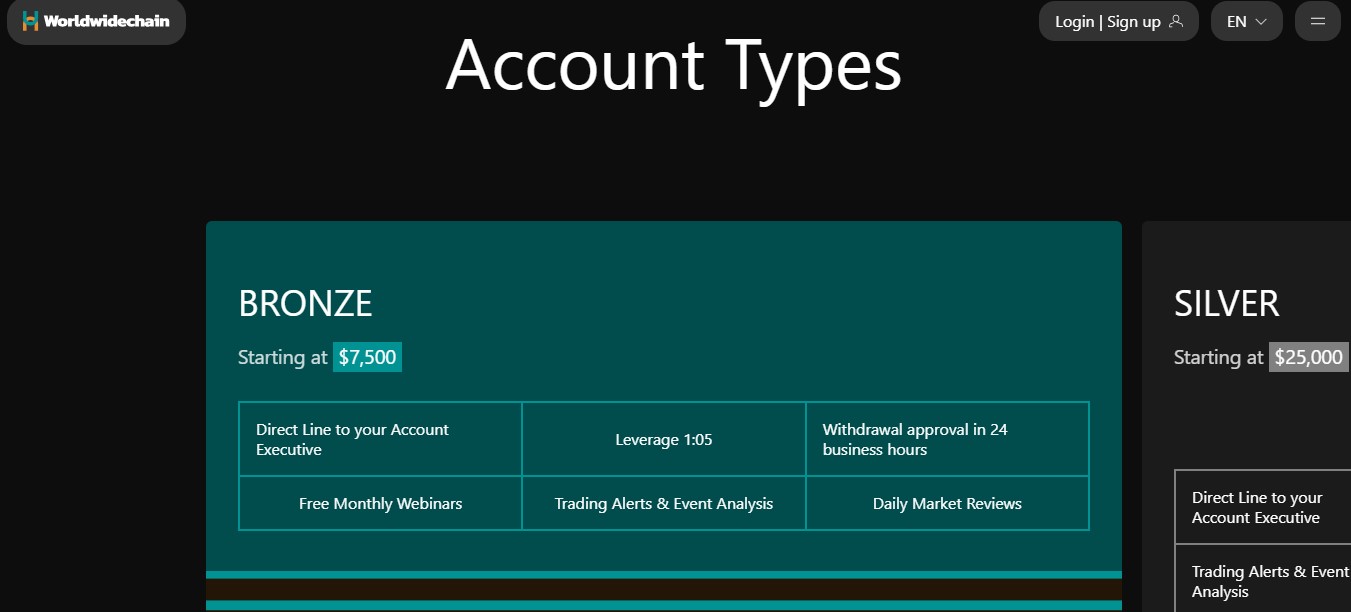1351x612 pixels.
Task: Click the $7,500 starting price badge
Action: click(367, 357)
